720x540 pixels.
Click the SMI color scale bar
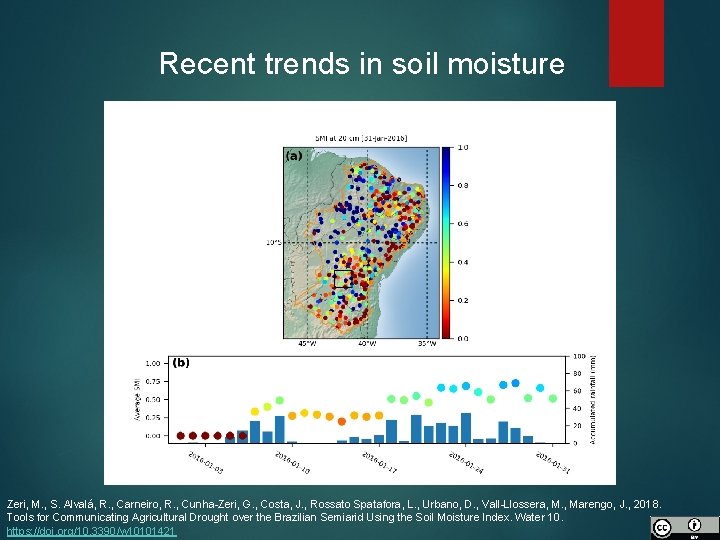click(446, 243)
